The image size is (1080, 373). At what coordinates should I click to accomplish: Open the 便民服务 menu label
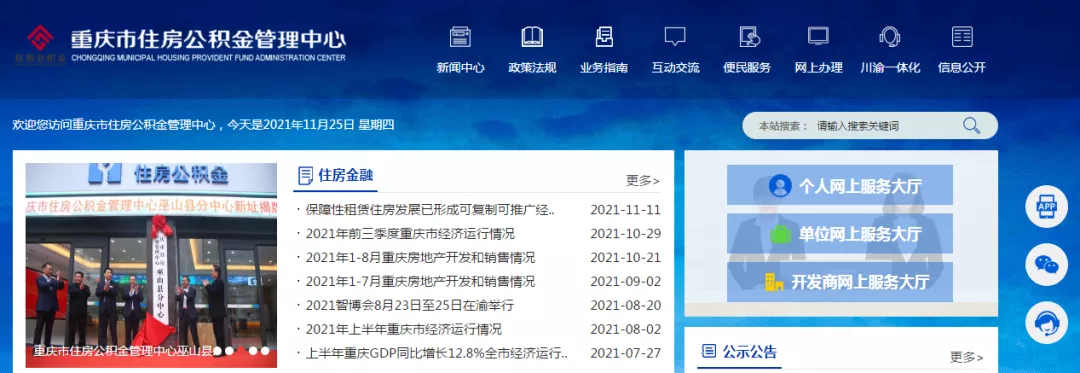747,67
